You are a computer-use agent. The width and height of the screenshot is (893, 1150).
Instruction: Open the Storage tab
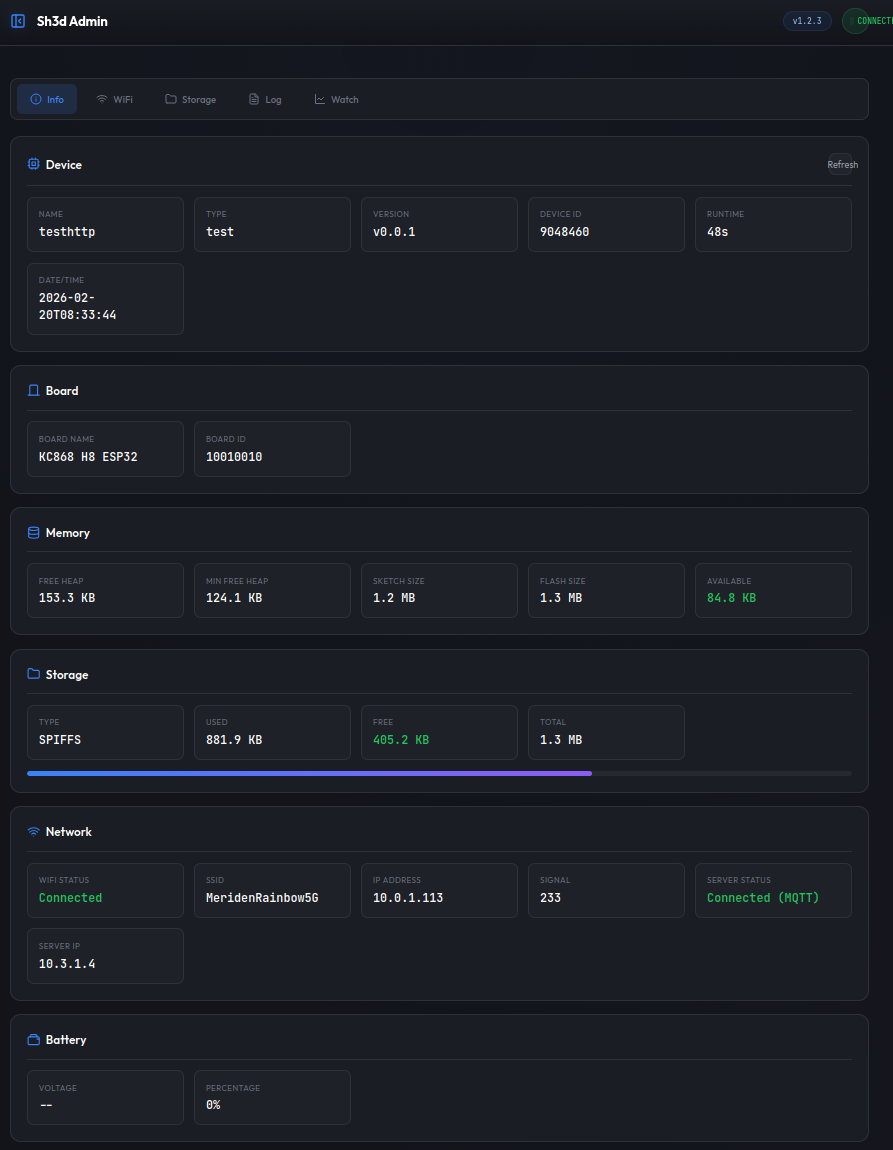click(x=190, y=100)
